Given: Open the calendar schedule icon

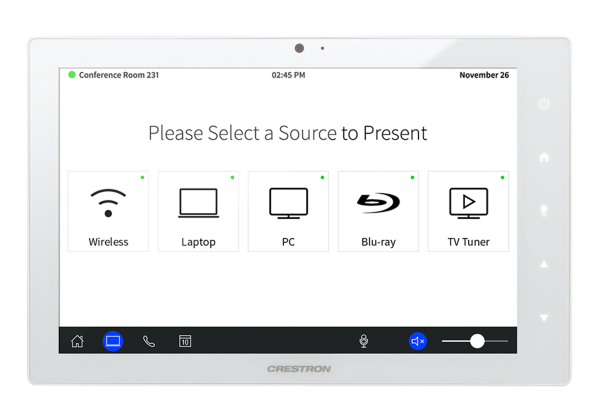Looking at the screenshot, I should (x=185, y=341).
